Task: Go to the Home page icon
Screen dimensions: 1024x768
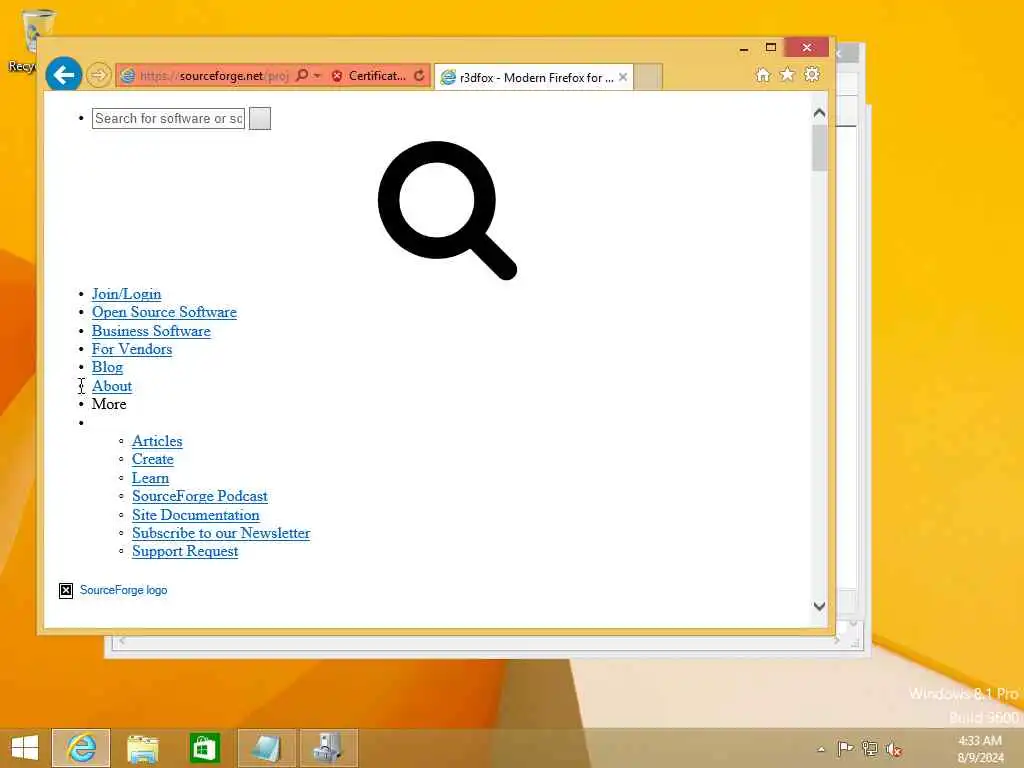Action: (x=763, y=74)
